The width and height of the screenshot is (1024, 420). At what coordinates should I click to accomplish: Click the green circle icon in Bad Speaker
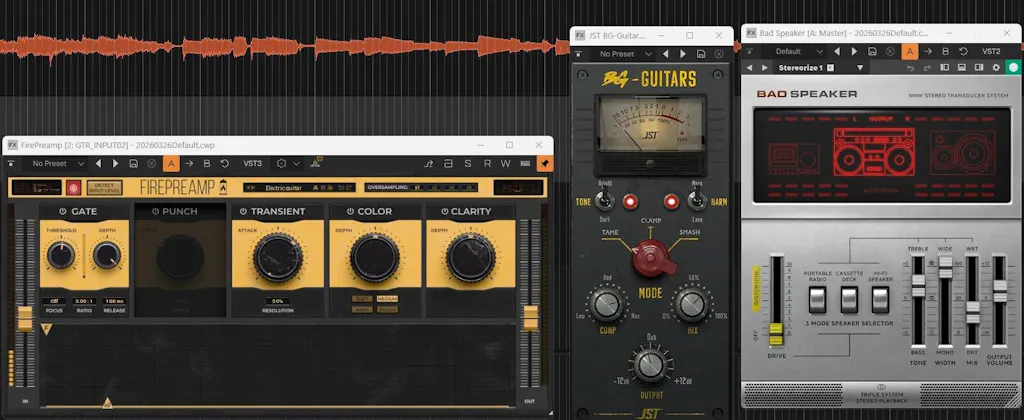1012,68
